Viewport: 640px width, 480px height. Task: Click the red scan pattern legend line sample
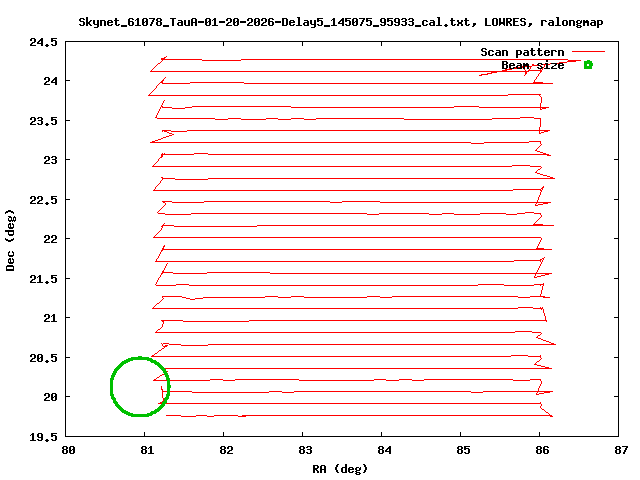(x=588, y=52)
